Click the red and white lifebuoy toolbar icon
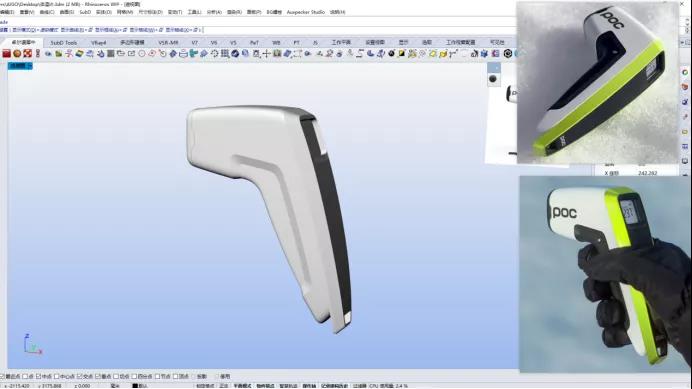The image size is (692, 389). click(27, 53)
